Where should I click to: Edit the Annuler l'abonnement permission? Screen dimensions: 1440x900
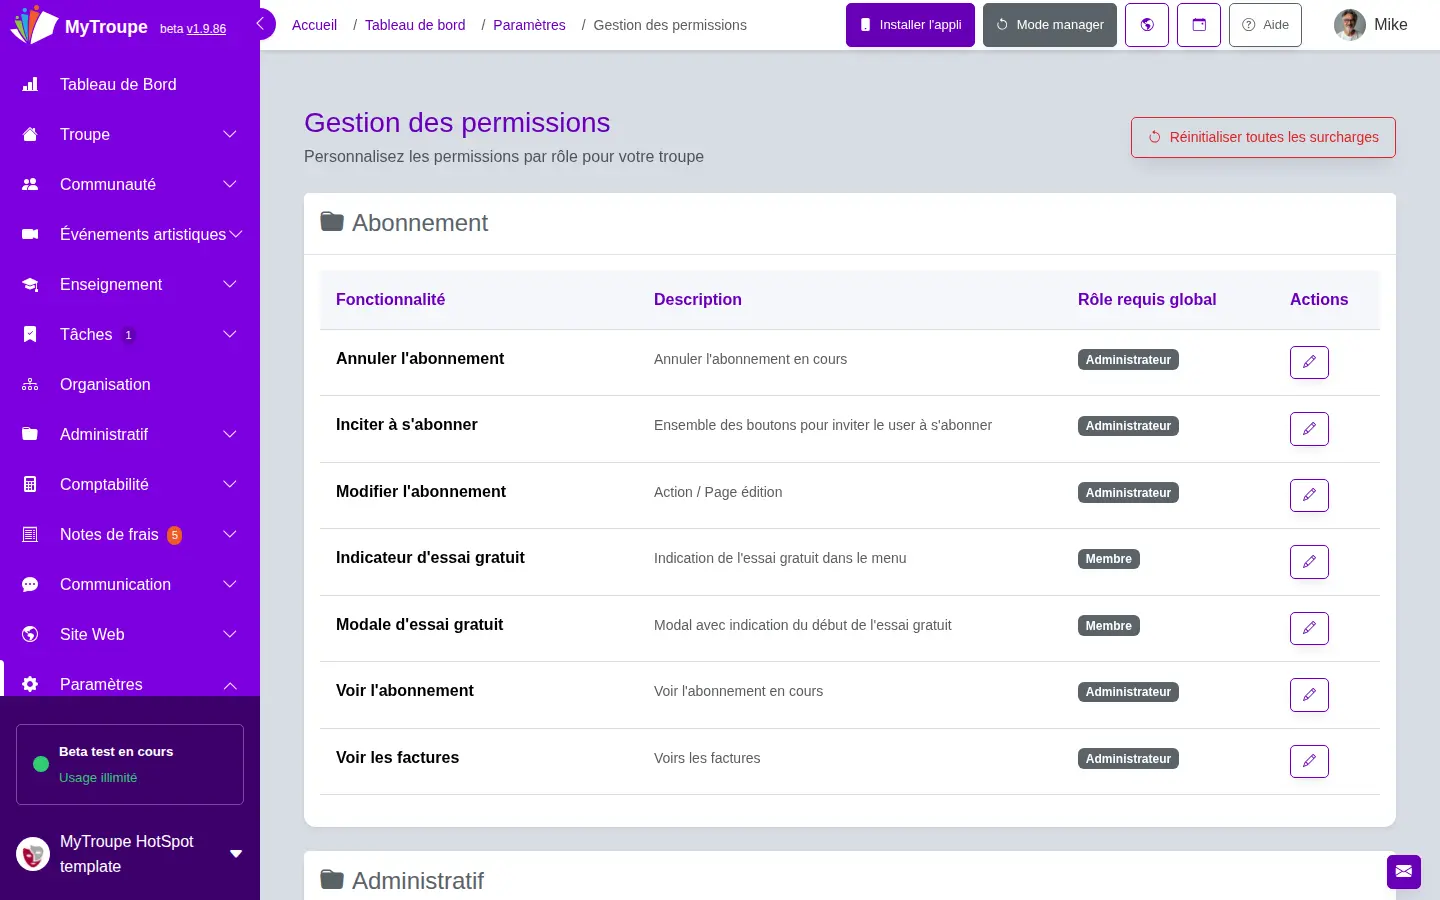[x=1309, y=362]
